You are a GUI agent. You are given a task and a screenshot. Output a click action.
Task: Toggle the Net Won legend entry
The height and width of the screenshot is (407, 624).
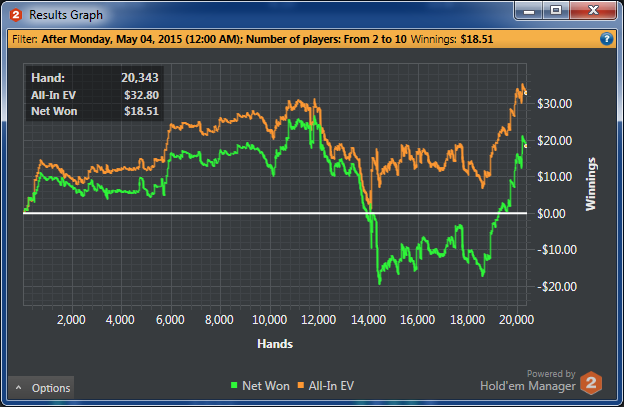[260, 386]
